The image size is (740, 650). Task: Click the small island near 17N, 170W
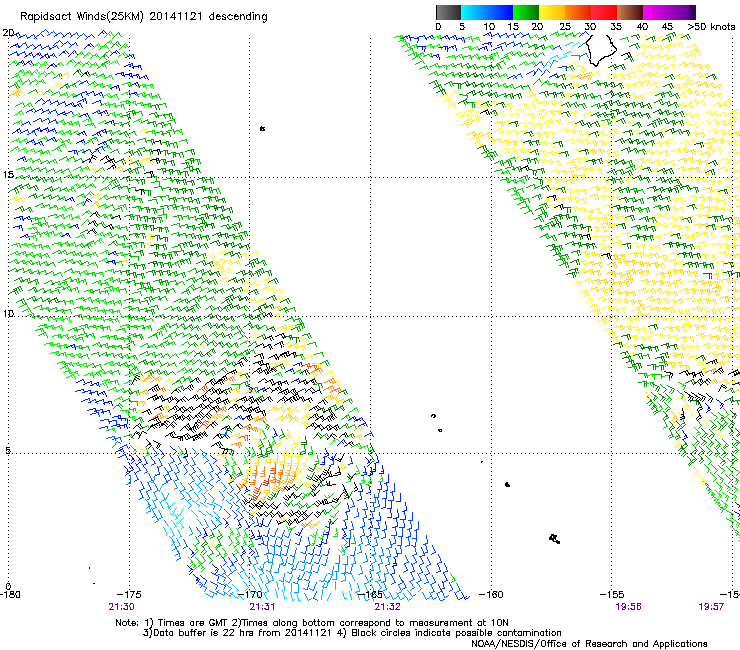[x=262, y=128]
